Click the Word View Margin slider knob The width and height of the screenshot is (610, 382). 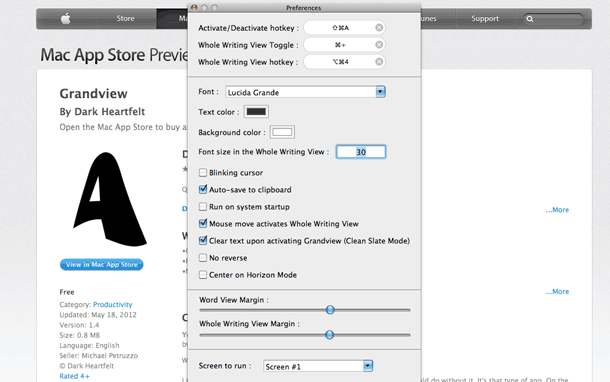click(330, 310)
